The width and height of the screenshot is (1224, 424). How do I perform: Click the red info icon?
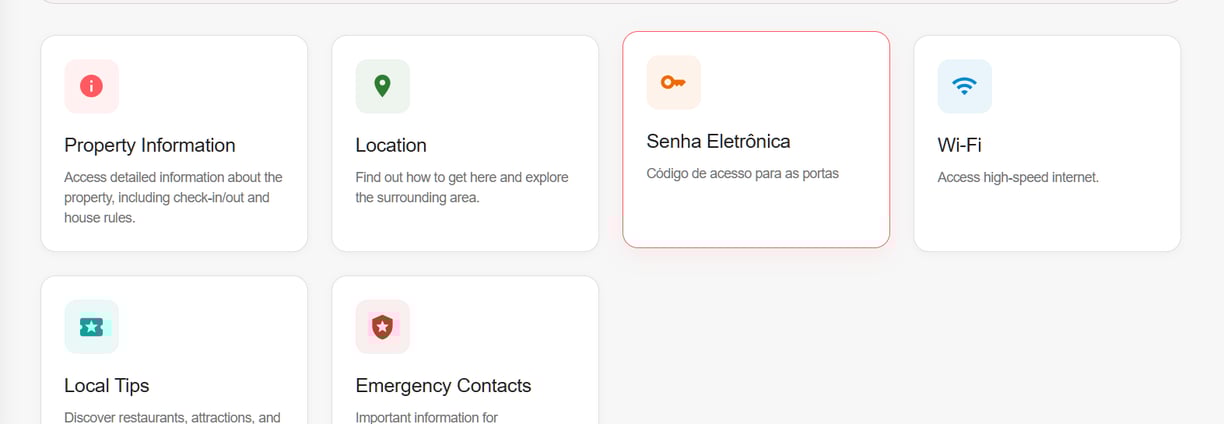91,86
